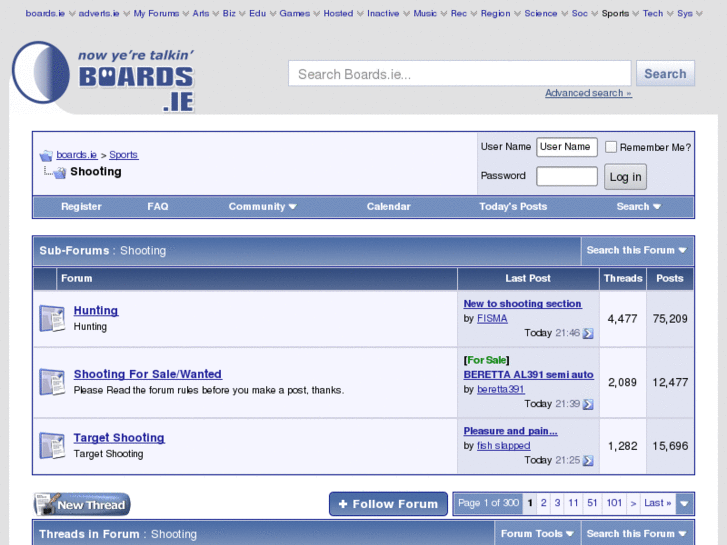Open Today's Posts
Viewport: 727px width, 545px height.
point(513,206)
